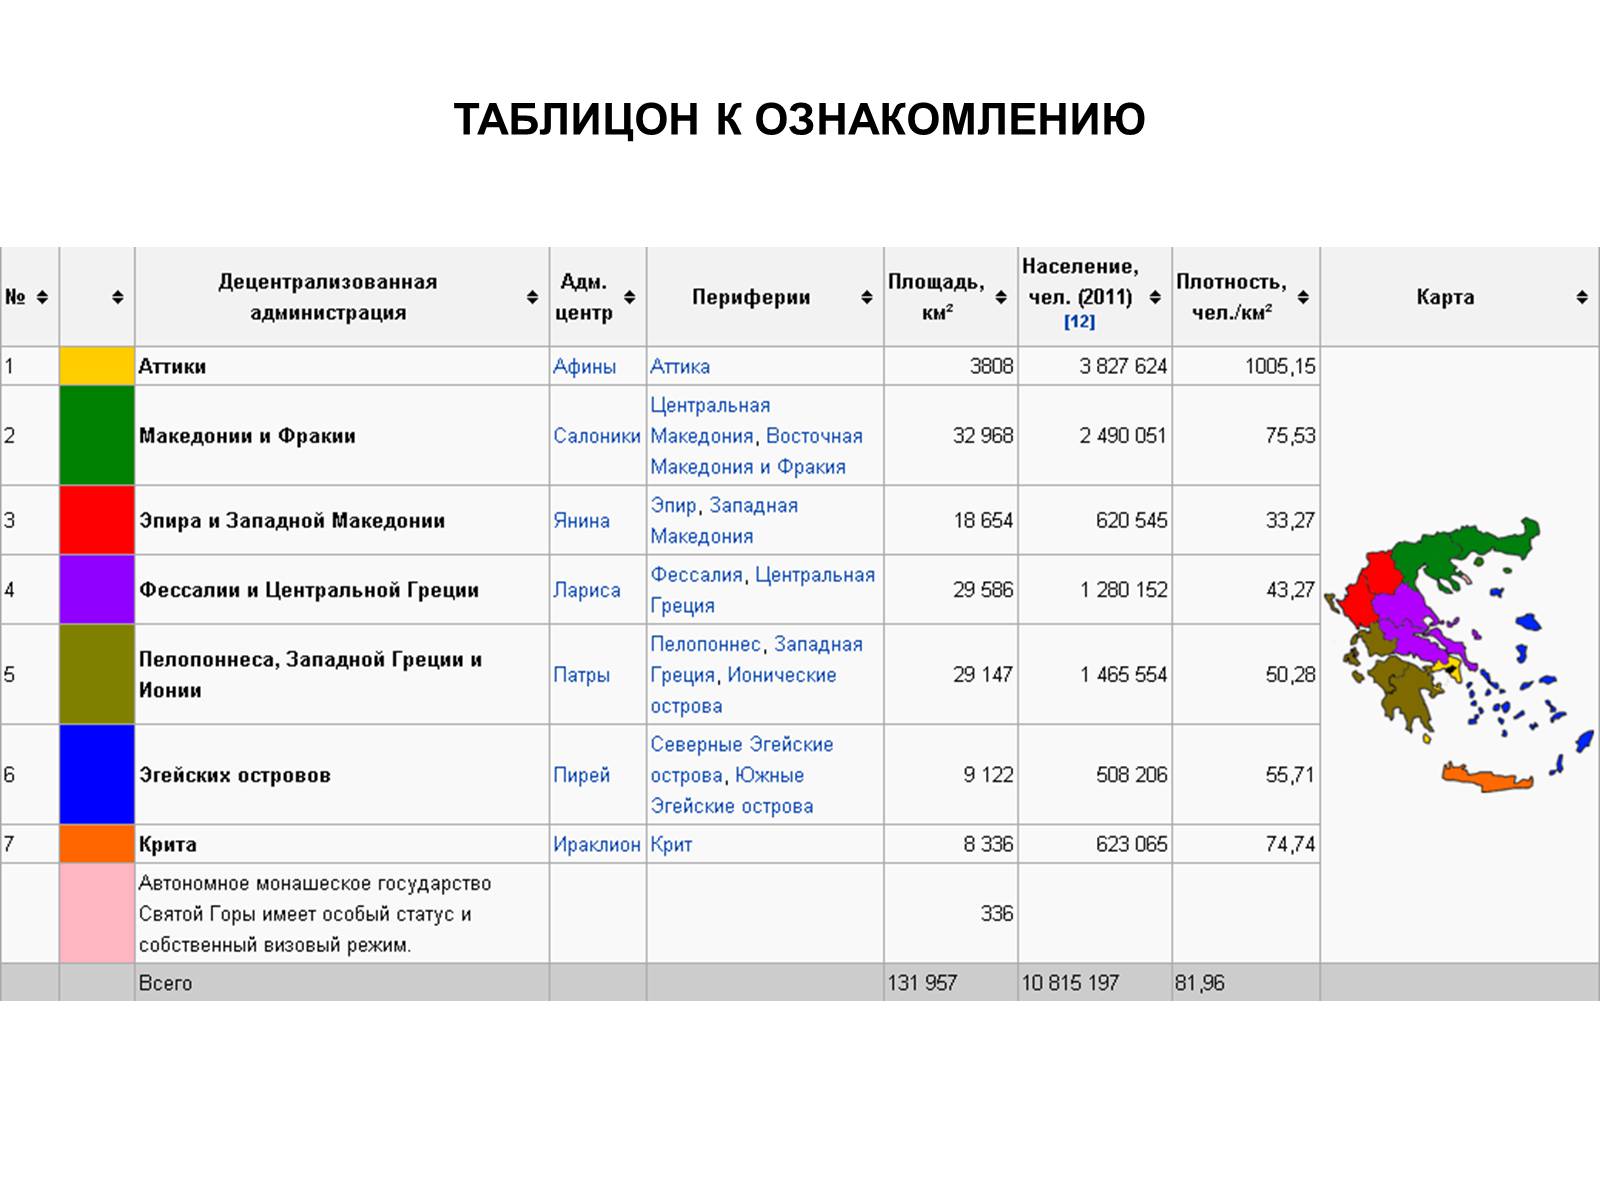
Task: Click the Фессалия link
Action: point(697,575)
